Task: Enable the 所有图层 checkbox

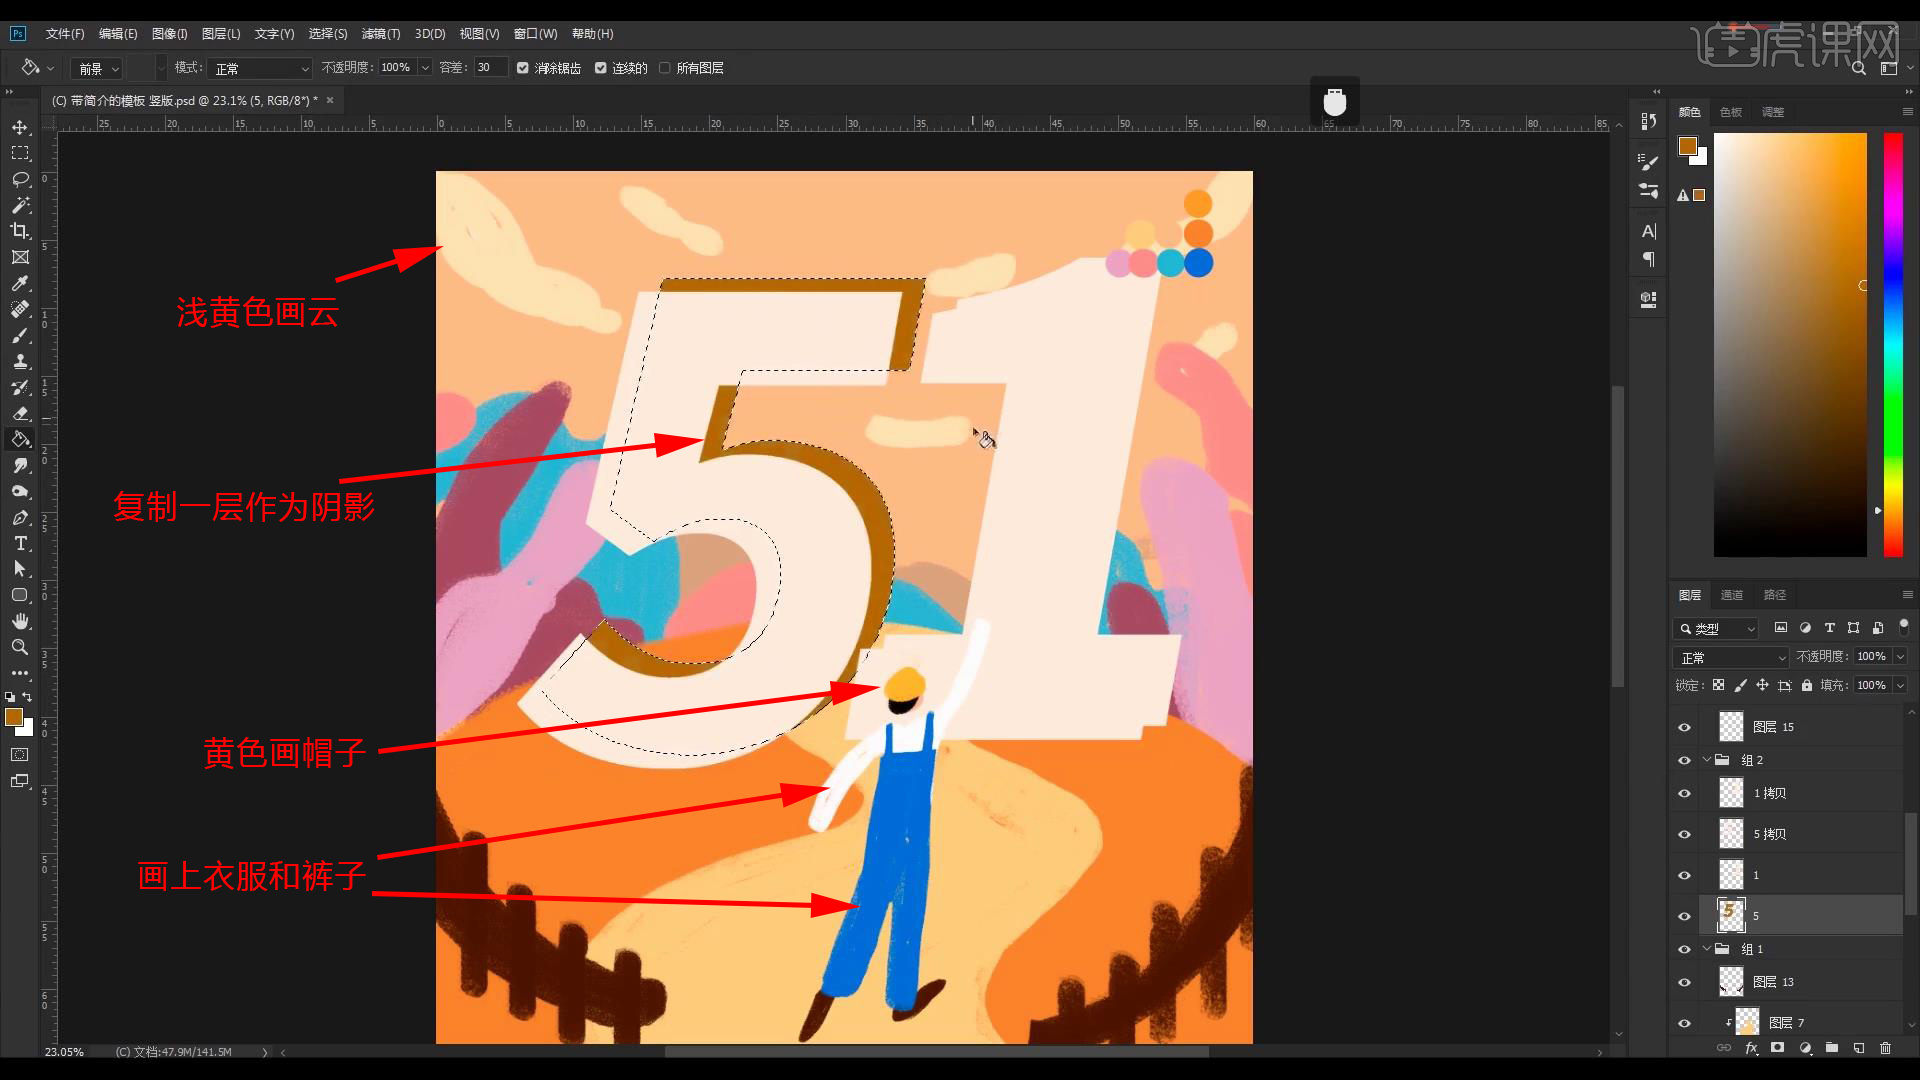Action: [x=664, y=68]
